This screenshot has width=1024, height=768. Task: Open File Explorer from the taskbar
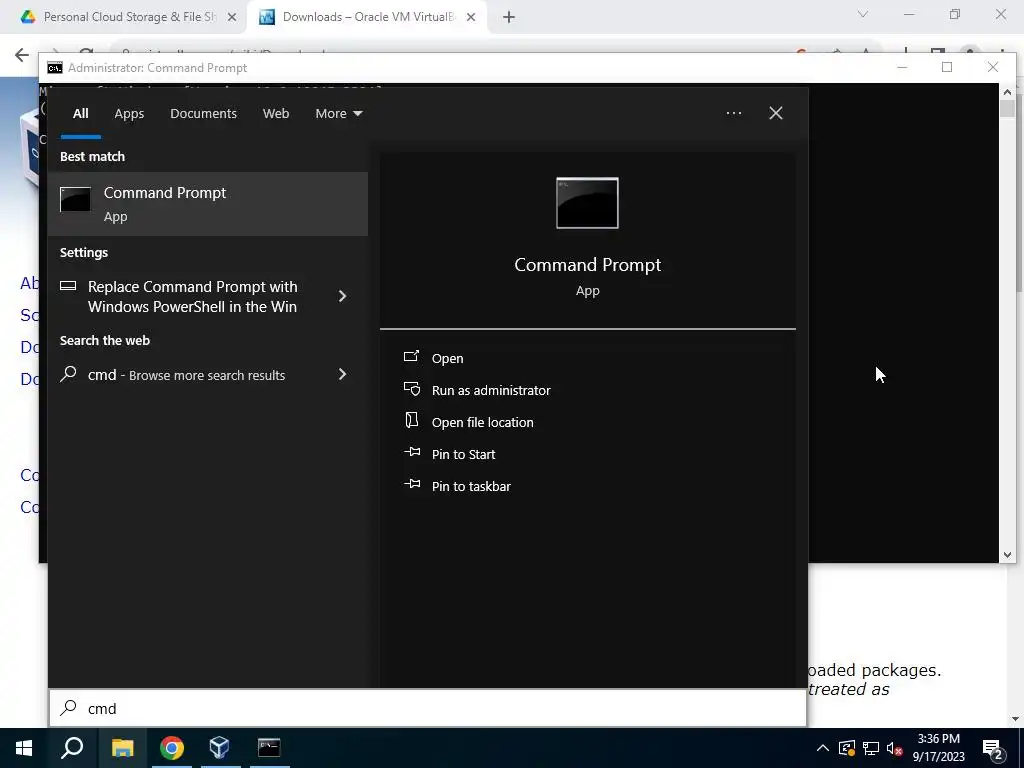pyautogui.click(x=122, y=748)
